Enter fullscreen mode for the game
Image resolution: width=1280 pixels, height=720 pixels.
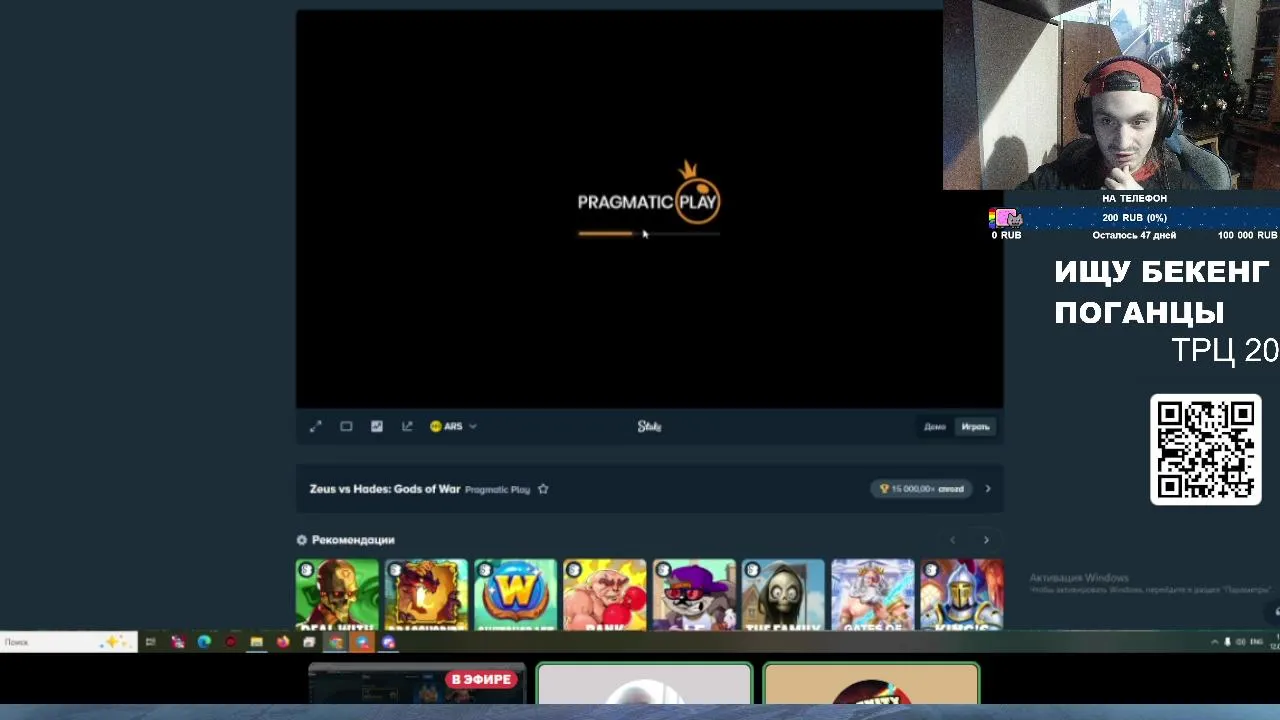[315, 426]
